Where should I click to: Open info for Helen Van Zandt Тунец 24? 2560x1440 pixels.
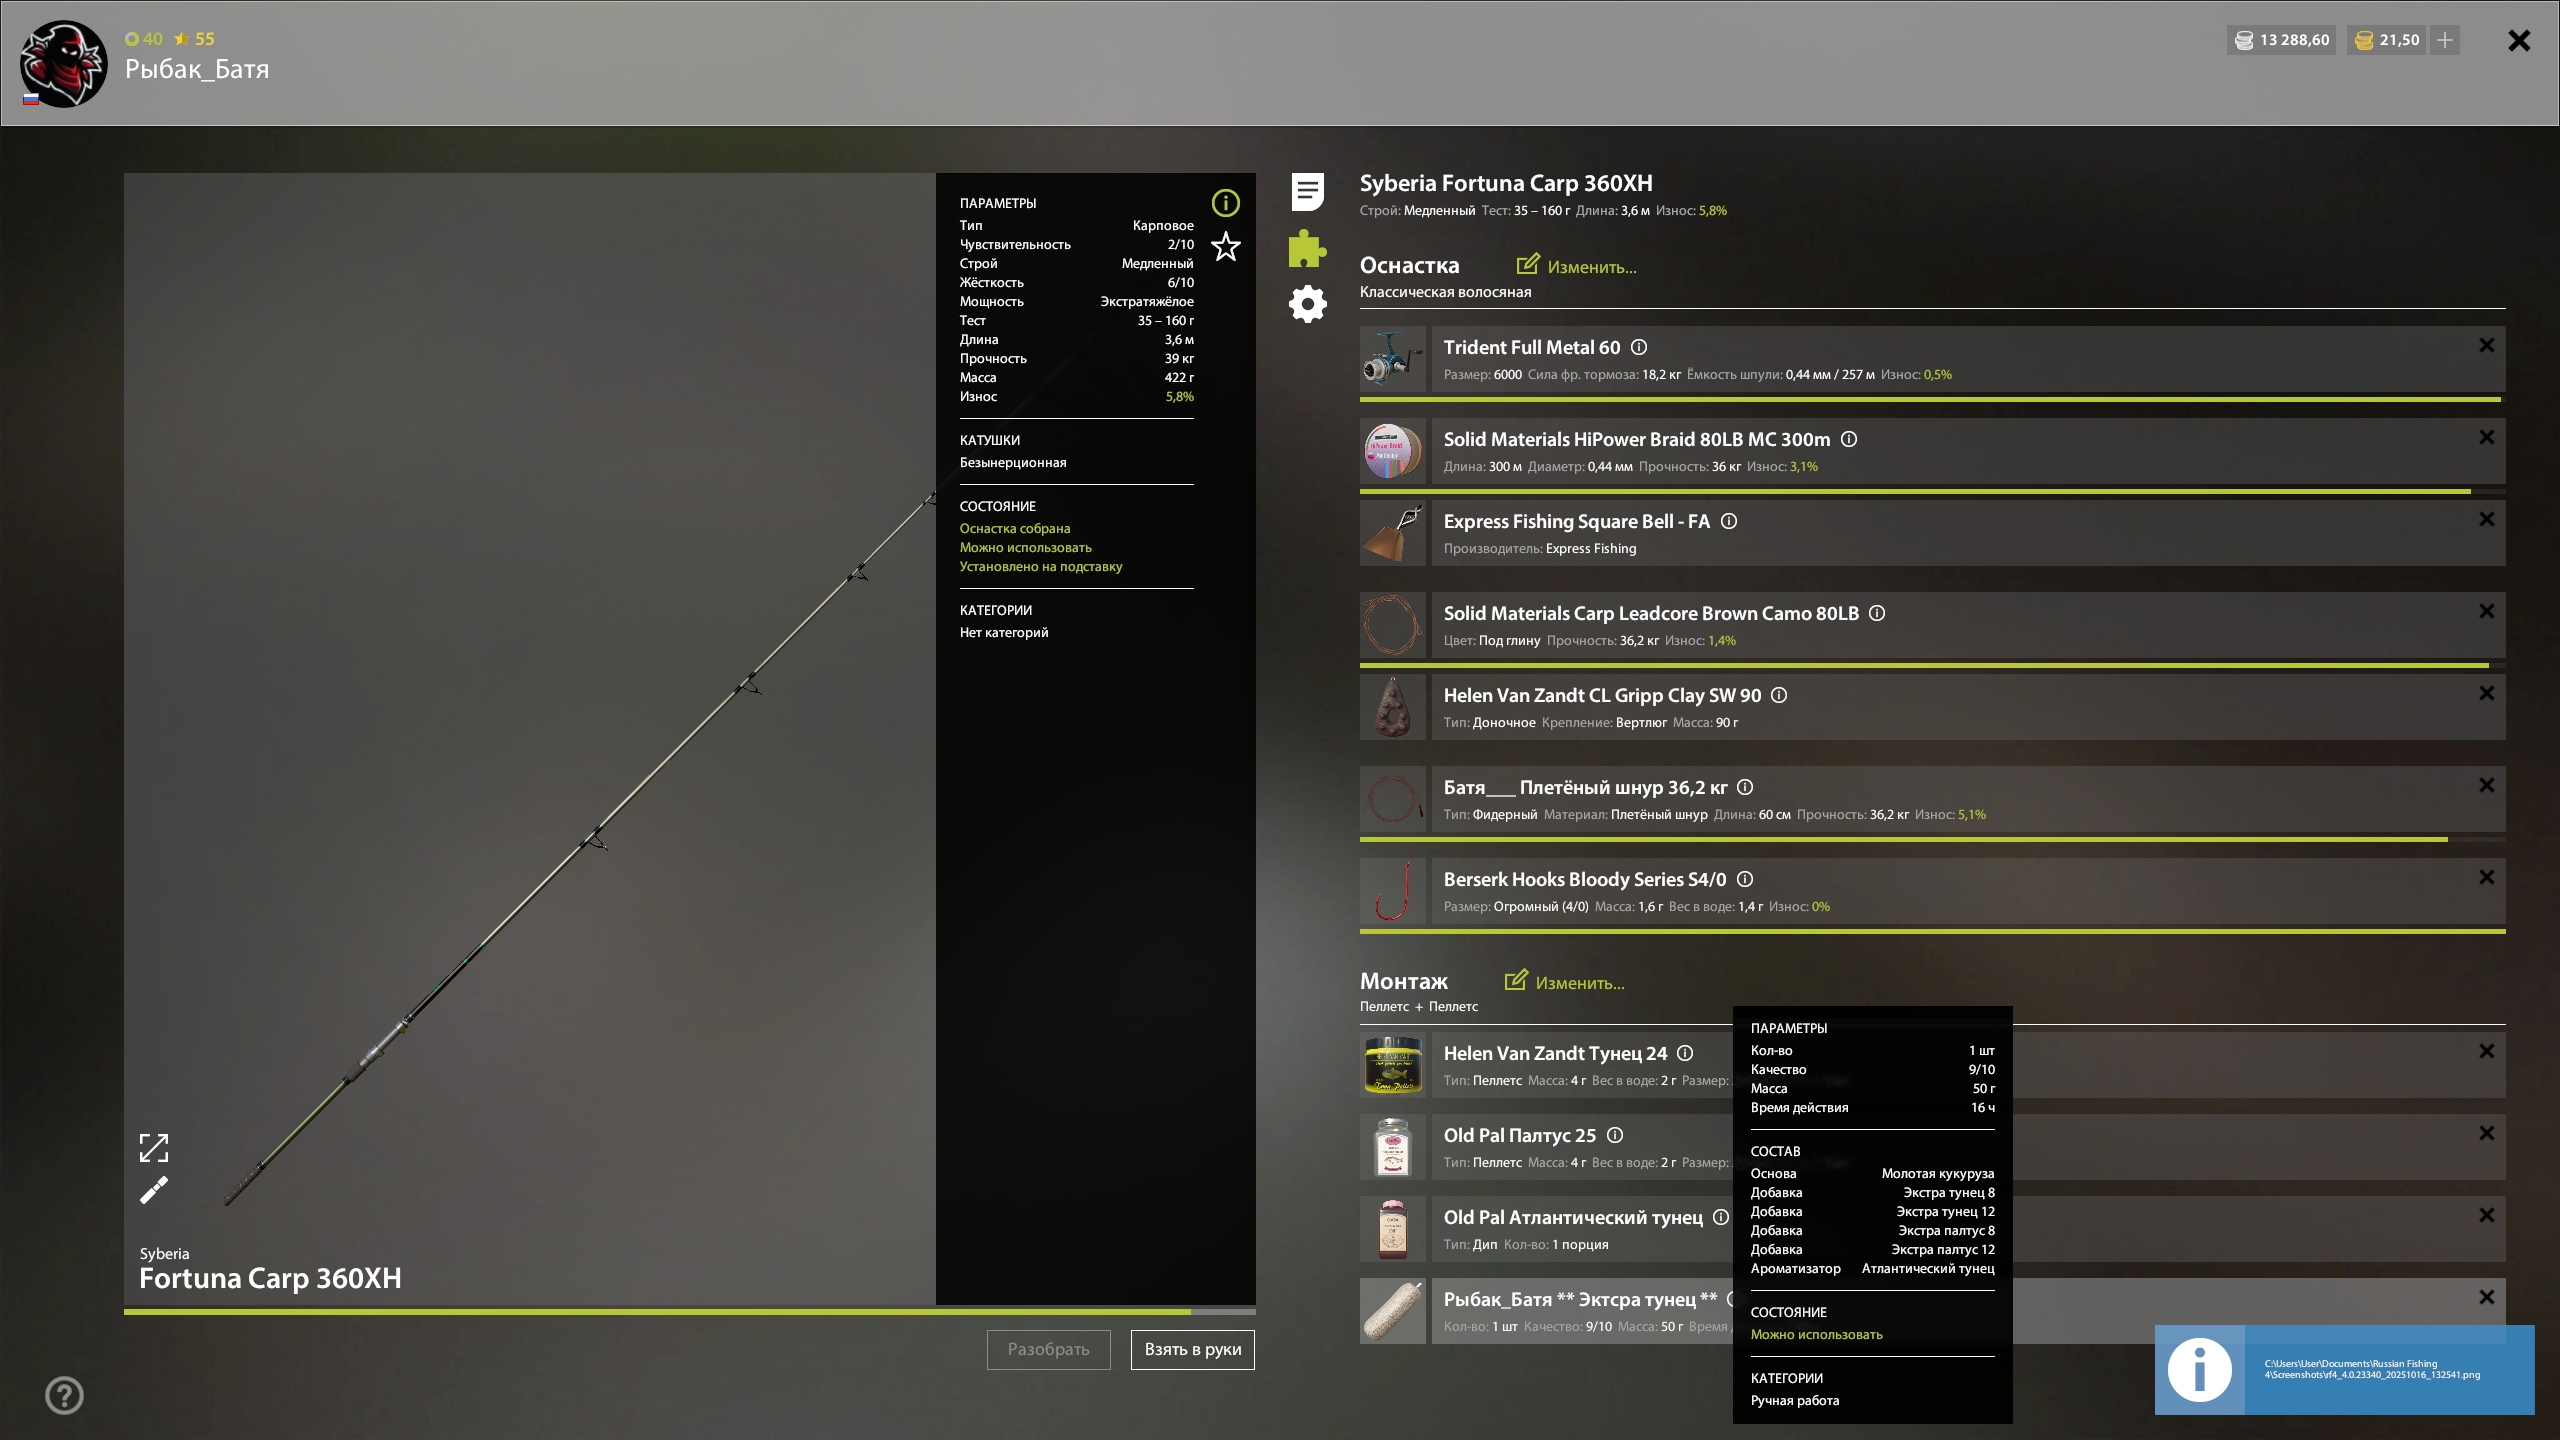1685,1053
